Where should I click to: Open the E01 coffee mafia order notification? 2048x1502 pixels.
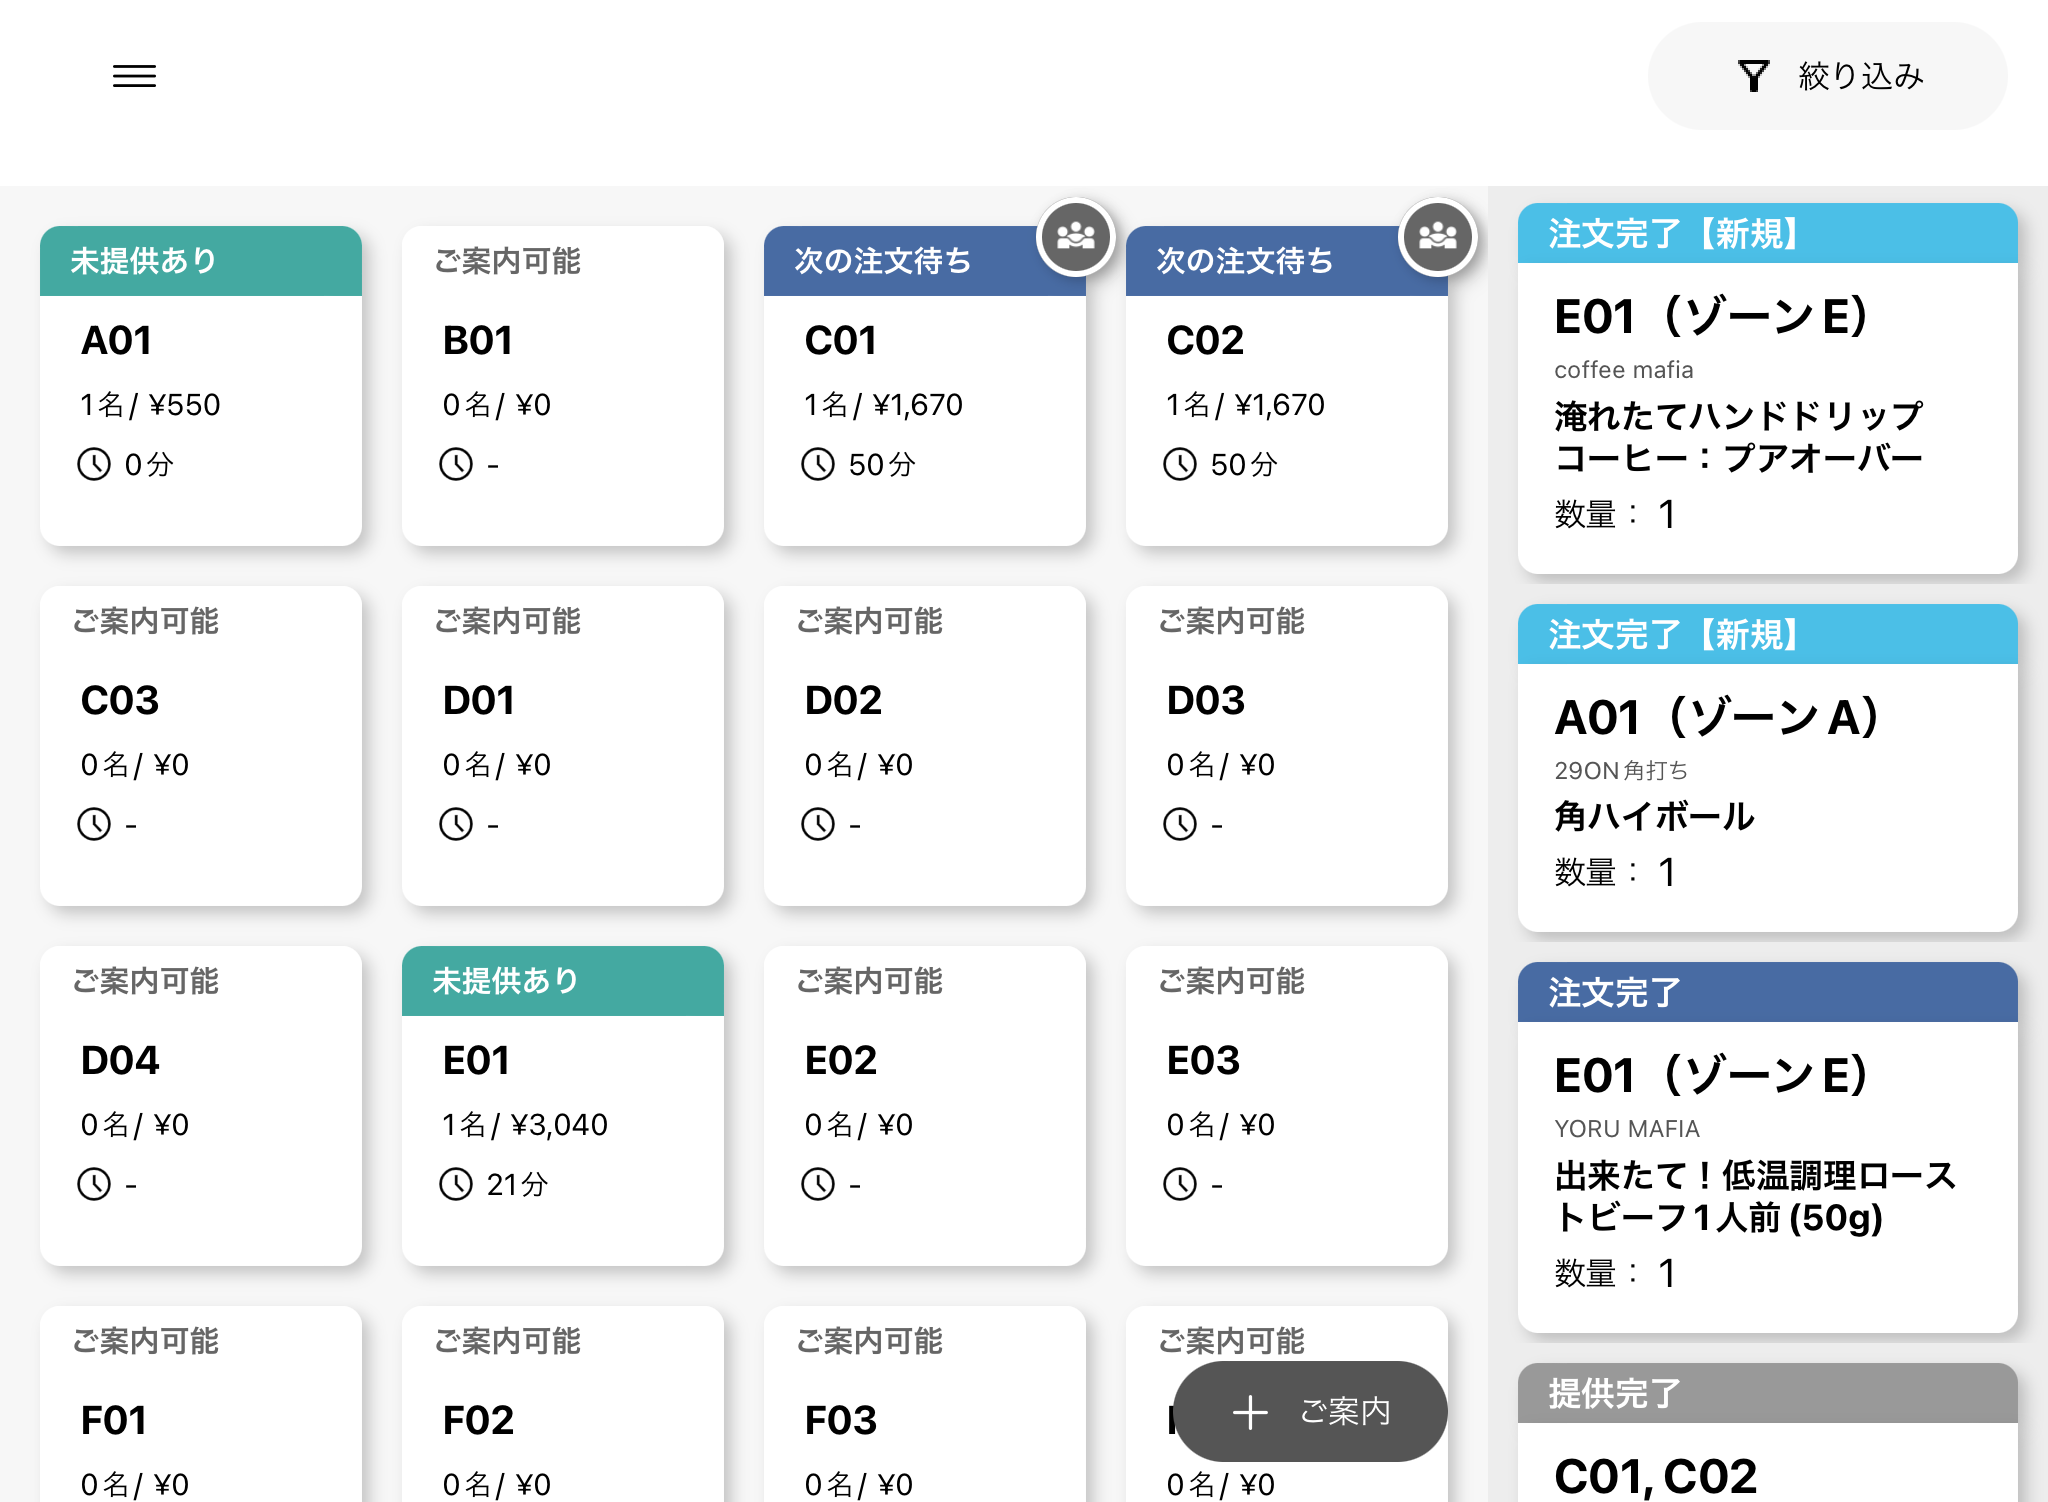coord(1767,388)
